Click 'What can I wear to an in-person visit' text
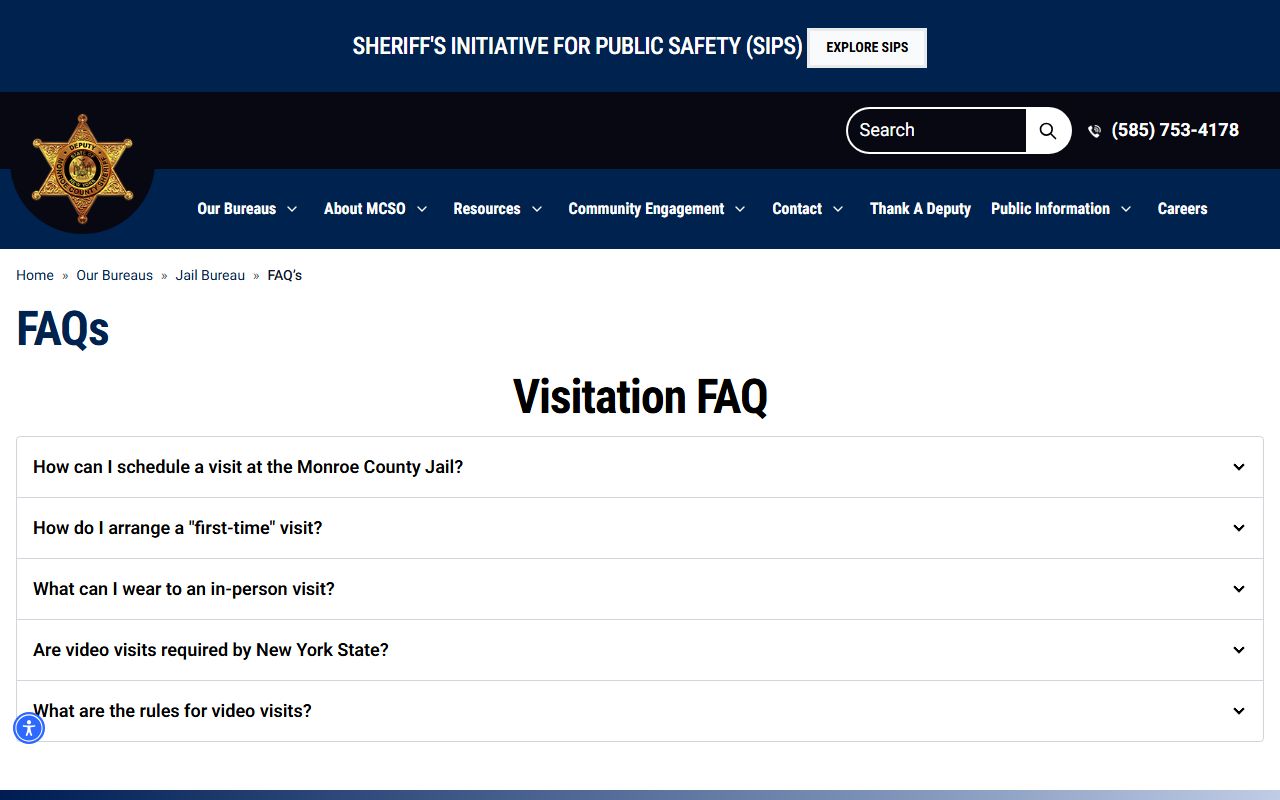Viewport: 1280px width, 800px height. coord(184,589)
